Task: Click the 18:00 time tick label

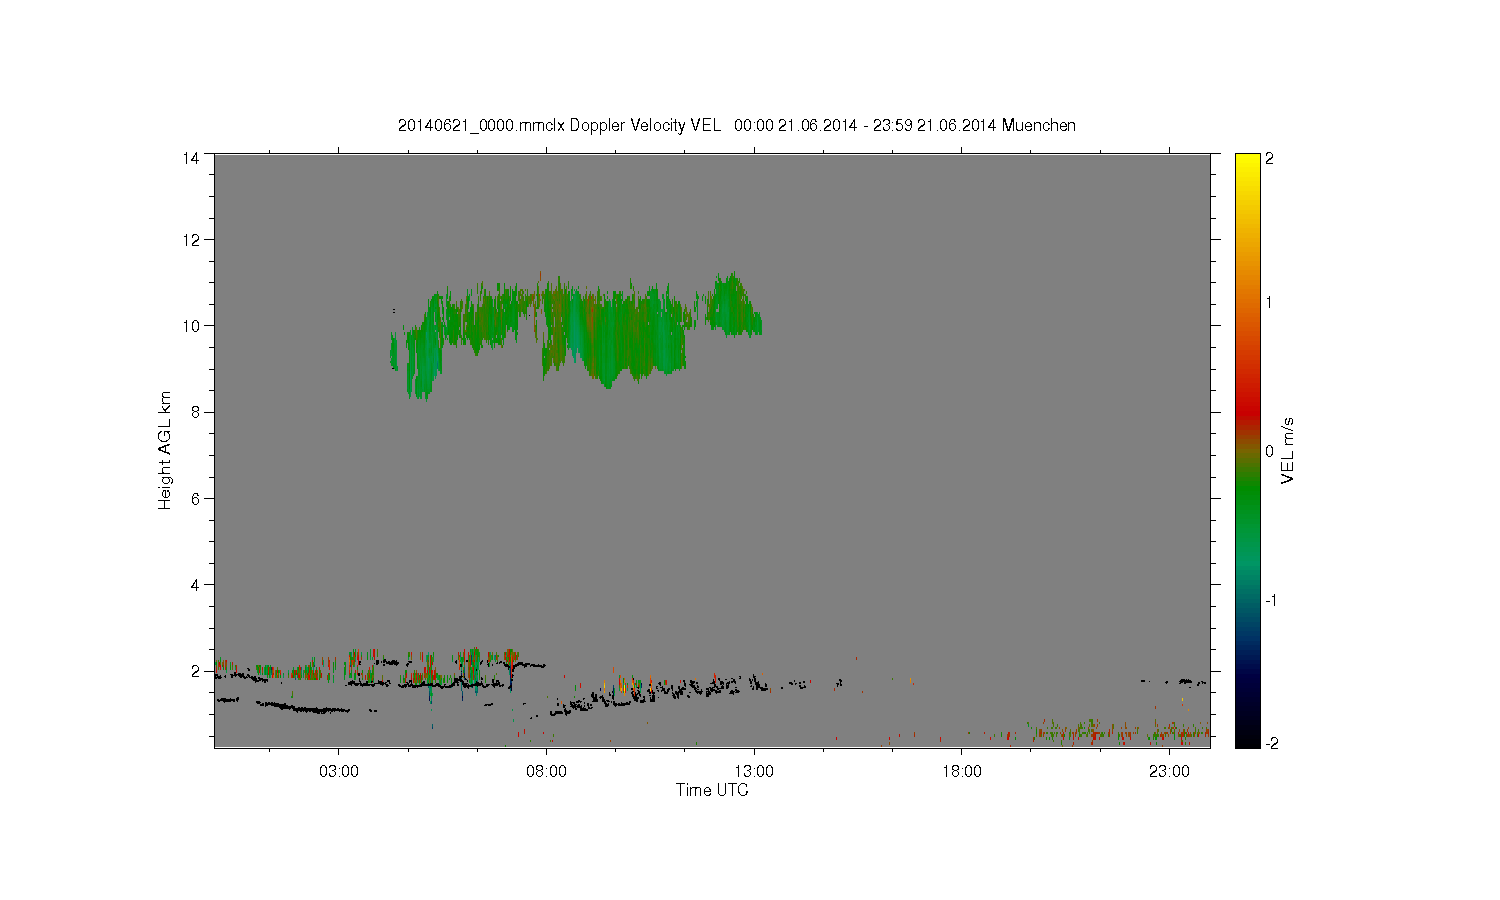Action: [962, 772]
